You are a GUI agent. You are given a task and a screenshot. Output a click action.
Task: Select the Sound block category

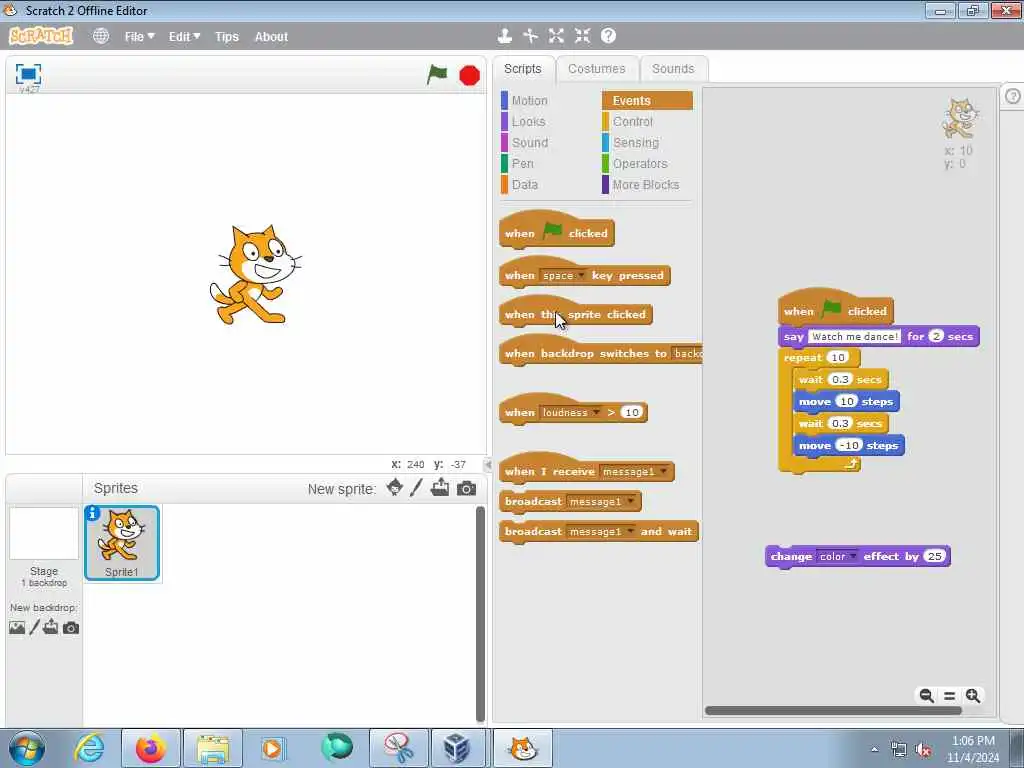pos(530,142)
